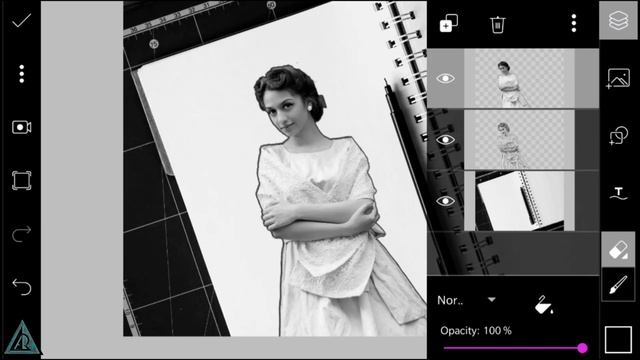The height and width of the screenshot is (360, 640).
Task: Delete the selected layer with the trash icon
Action: 498,24
